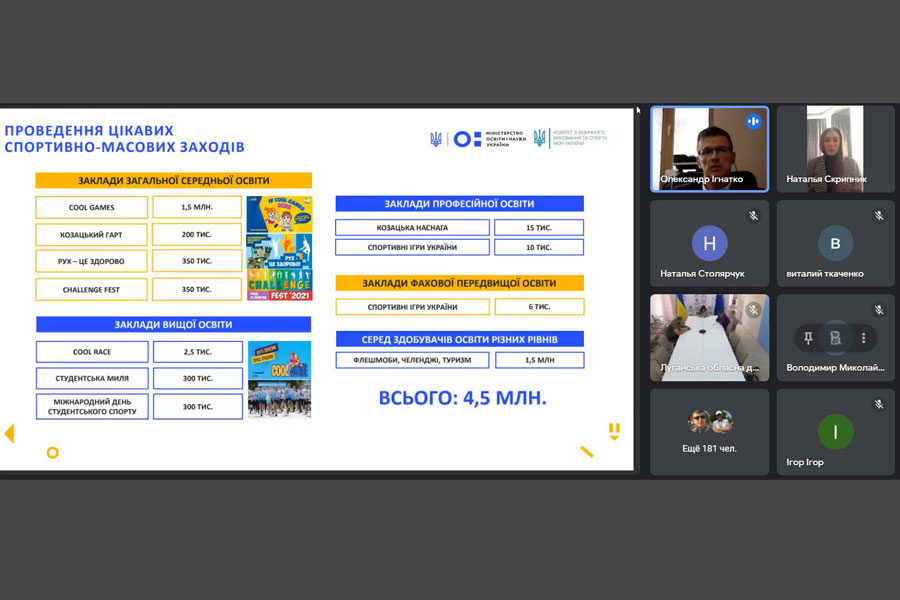Click 'Міжнародний день студентського спорту' cell
The height and width of the screenshot is (600, 900).
coord(92,407)
